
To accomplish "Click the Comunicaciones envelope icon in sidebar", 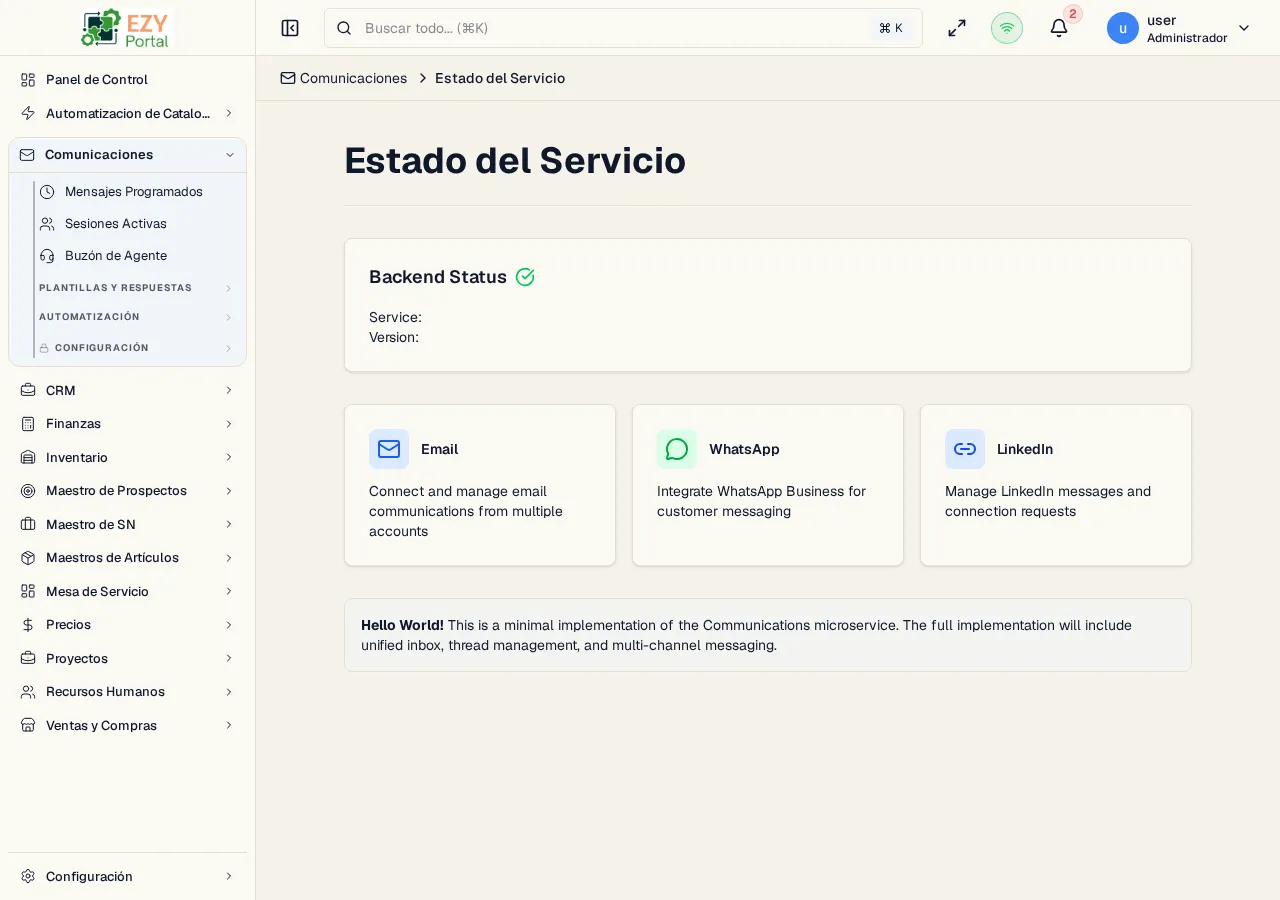I will 27,155.
